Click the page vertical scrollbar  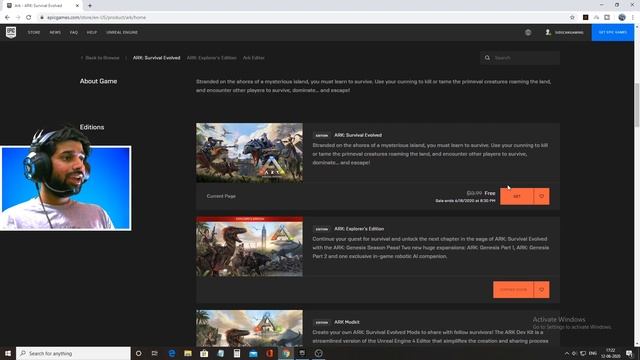coord(637,104)
